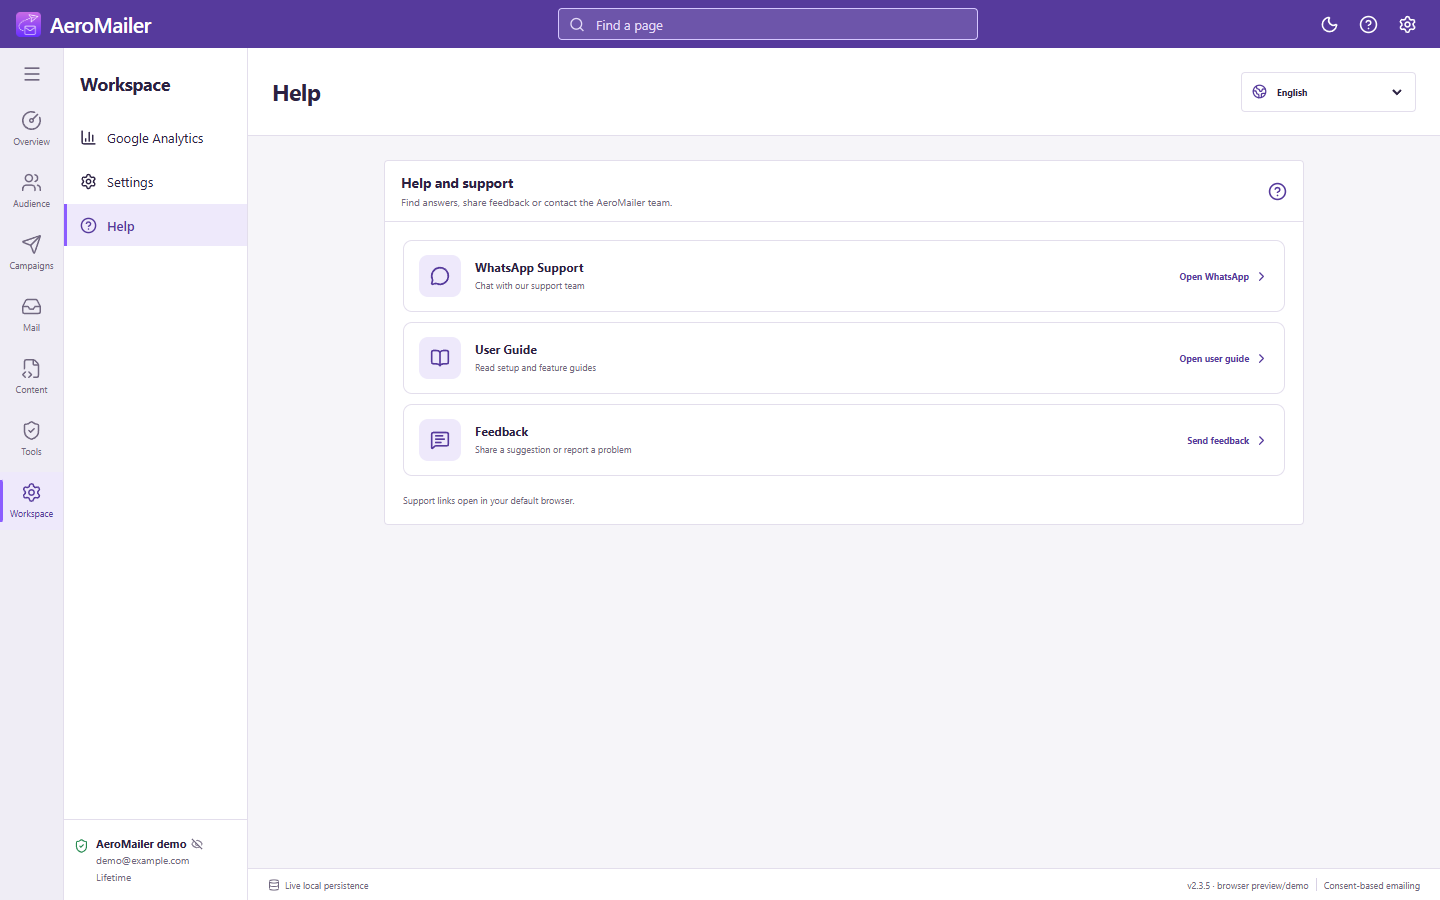The height and width of the screenshot is (900, 1440).
Task: Click User Guide book icon
Action: [x=440, y=358]
